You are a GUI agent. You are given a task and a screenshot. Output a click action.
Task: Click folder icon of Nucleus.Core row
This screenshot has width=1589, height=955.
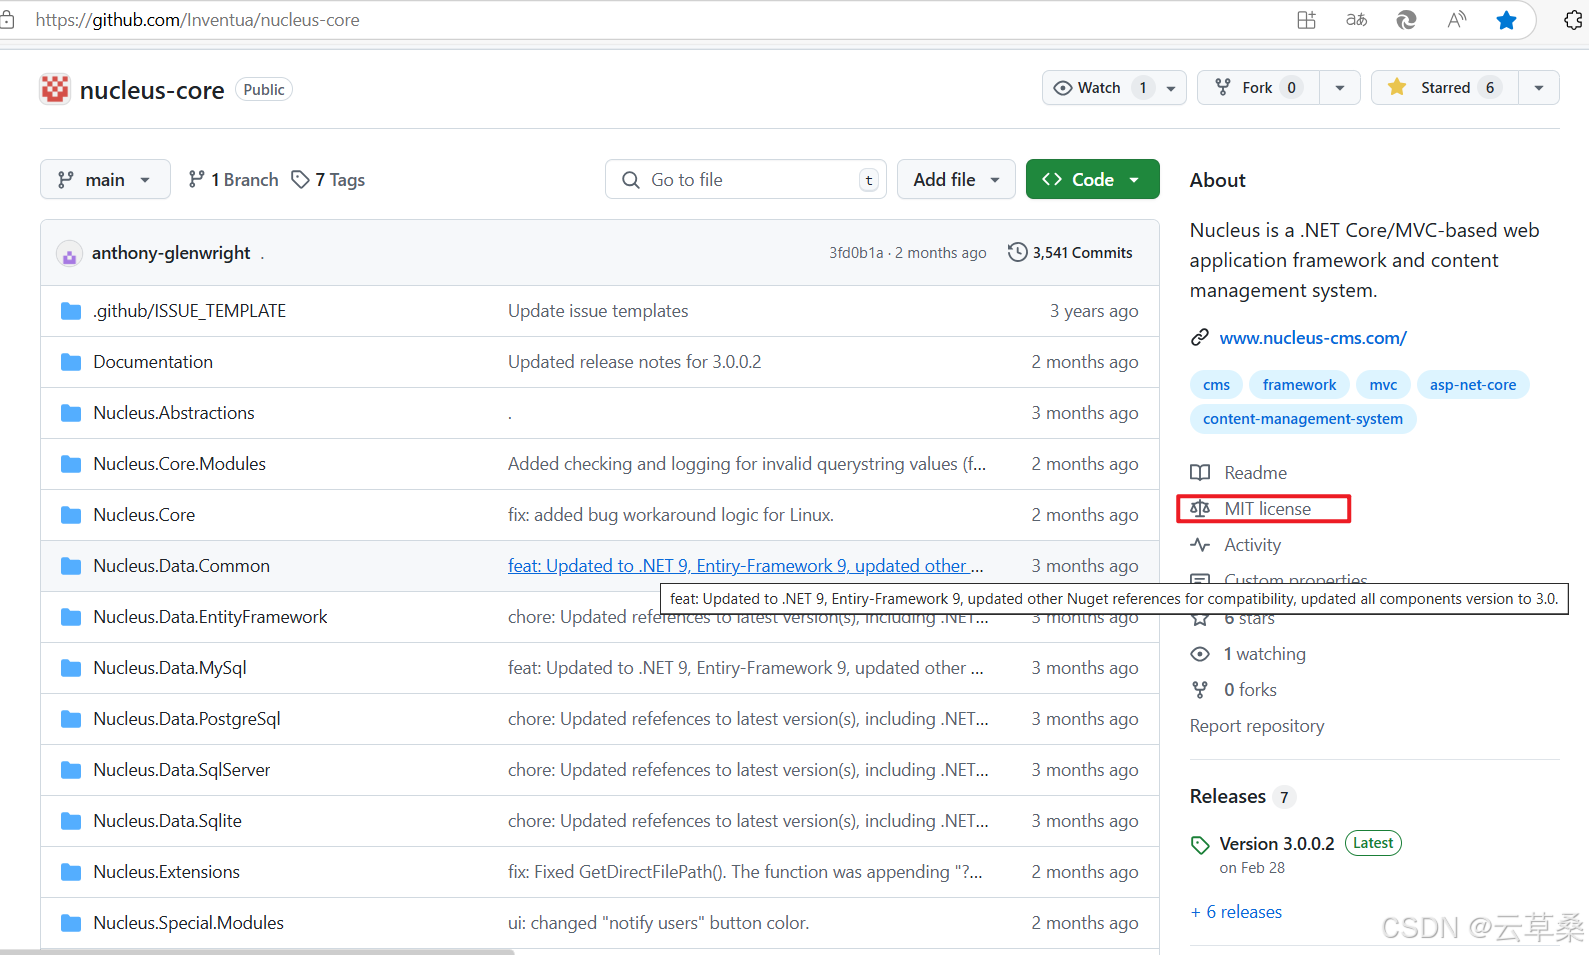coord(71,515)
